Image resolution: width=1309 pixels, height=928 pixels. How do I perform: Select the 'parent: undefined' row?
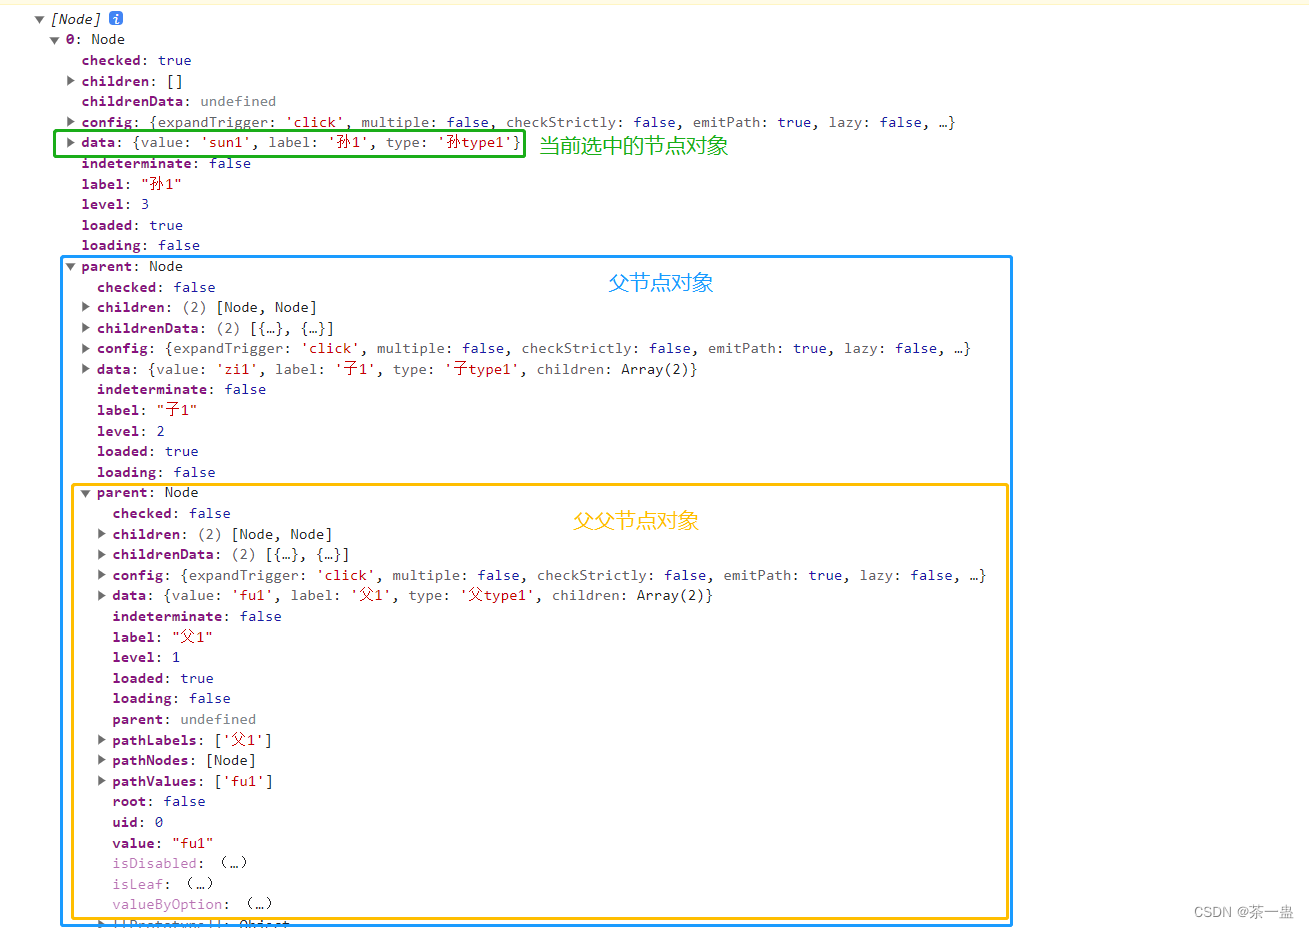[x=184, y=719]
